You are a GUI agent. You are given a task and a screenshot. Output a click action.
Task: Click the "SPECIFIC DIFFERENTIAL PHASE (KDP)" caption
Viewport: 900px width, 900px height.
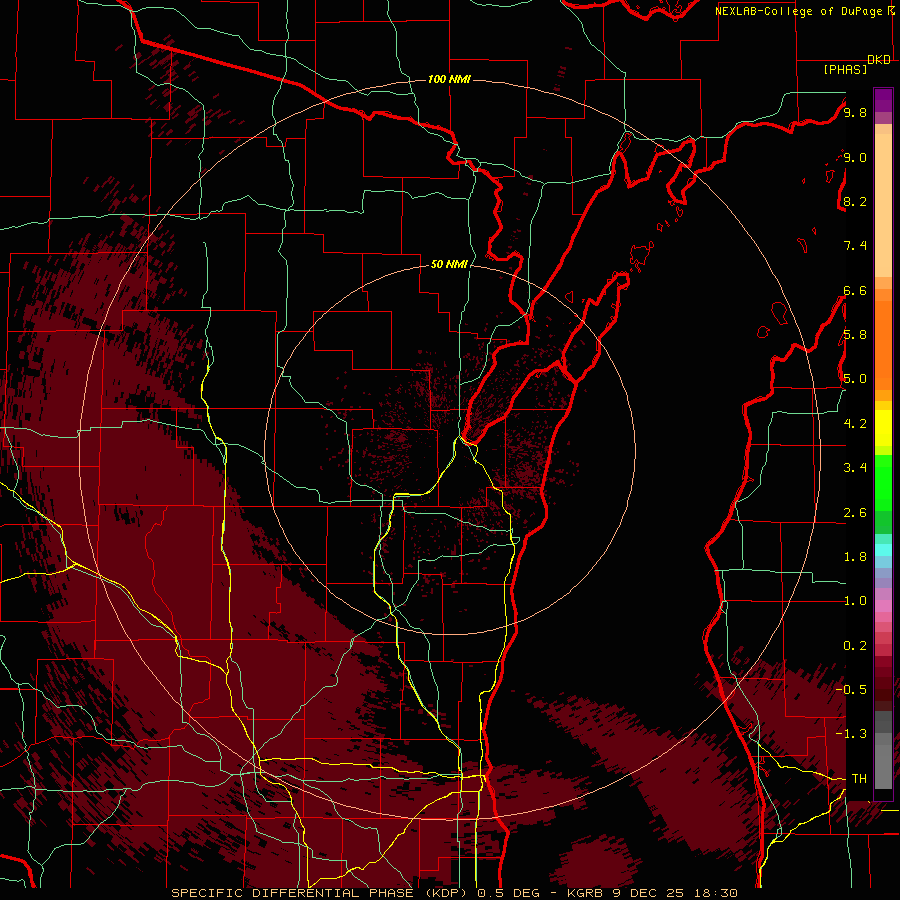tap(321, 893)
